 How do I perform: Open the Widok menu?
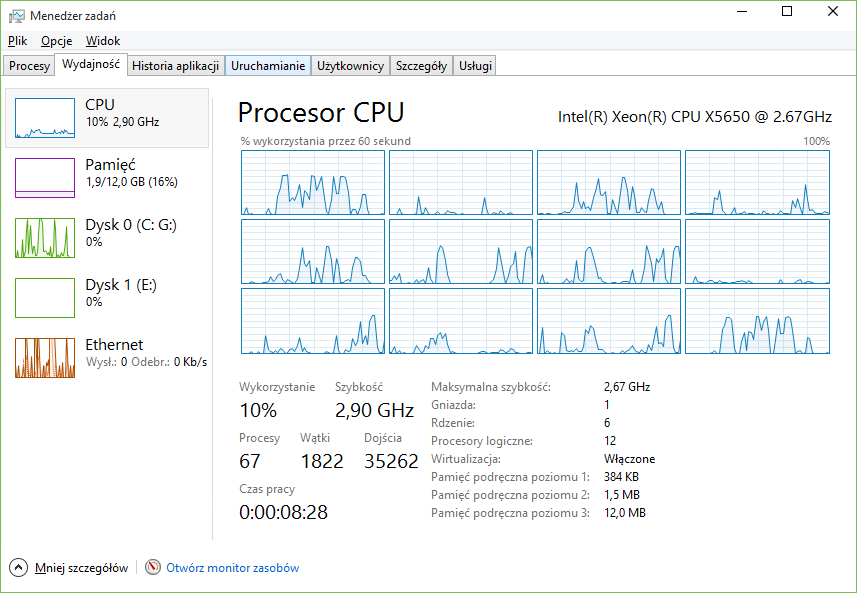(x=102, y=41)
